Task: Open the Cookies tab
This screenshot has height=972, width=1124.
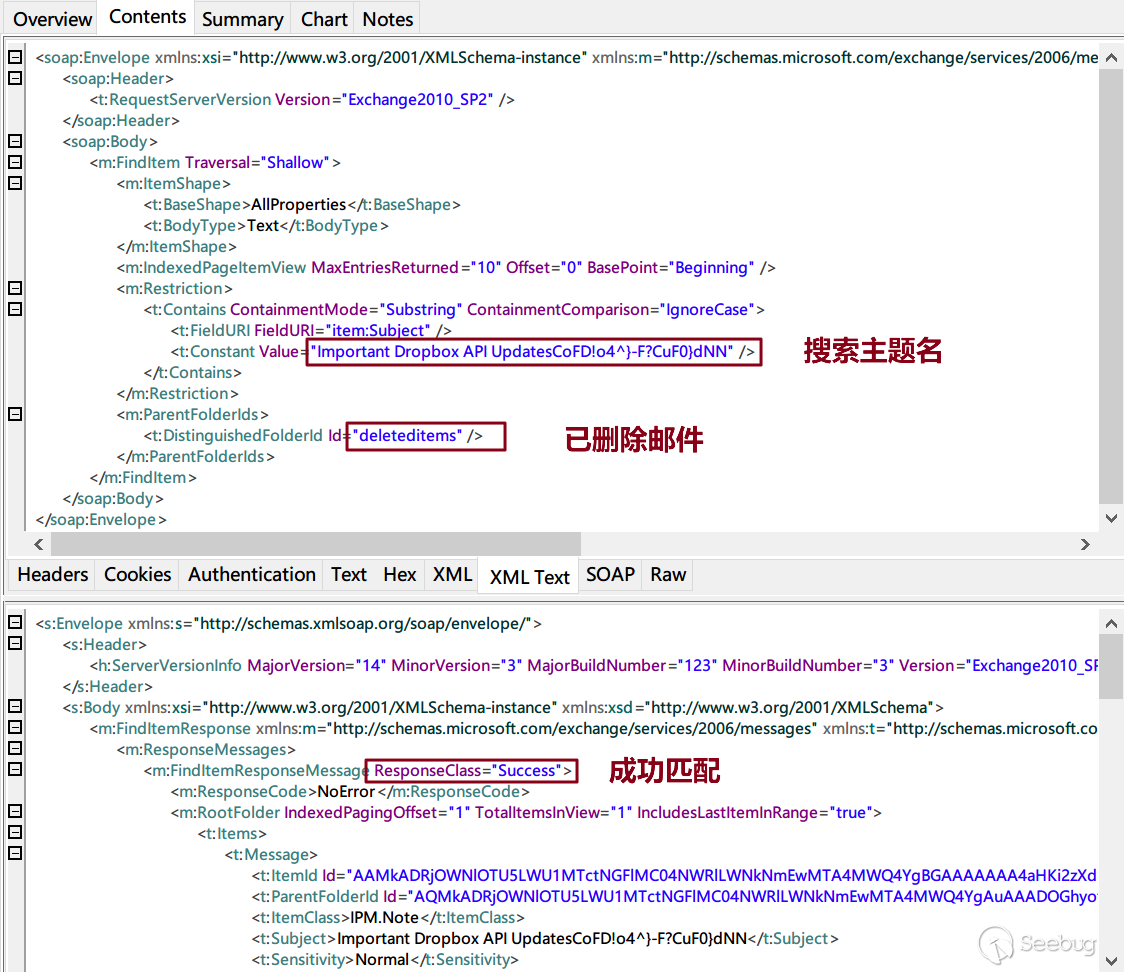Action: click(138, 574)
